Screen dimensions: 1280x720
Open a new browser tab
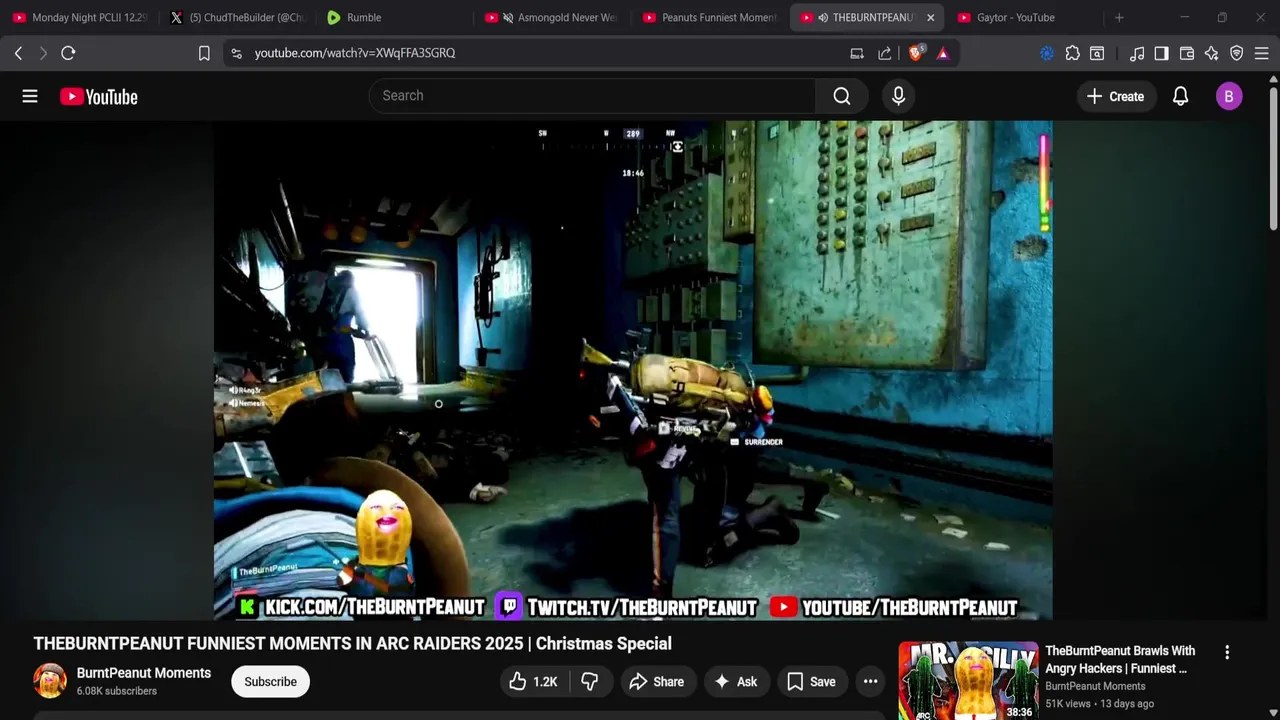click(x=1119, y=17)
